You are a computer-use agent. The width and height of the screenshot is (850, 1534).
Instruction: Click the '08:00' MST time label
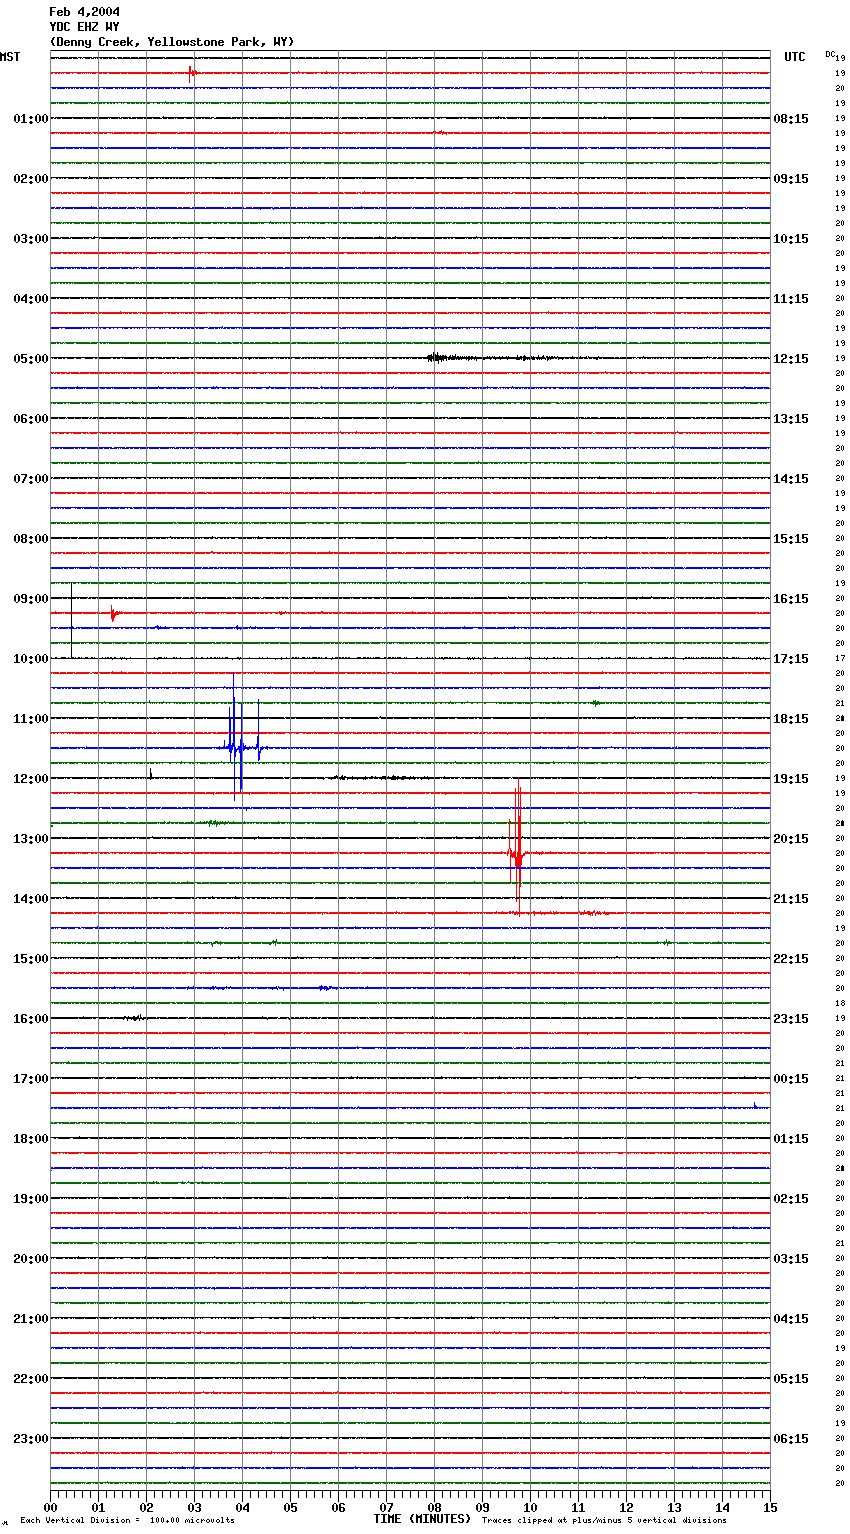pyautogui.click(x=31, y=539)
